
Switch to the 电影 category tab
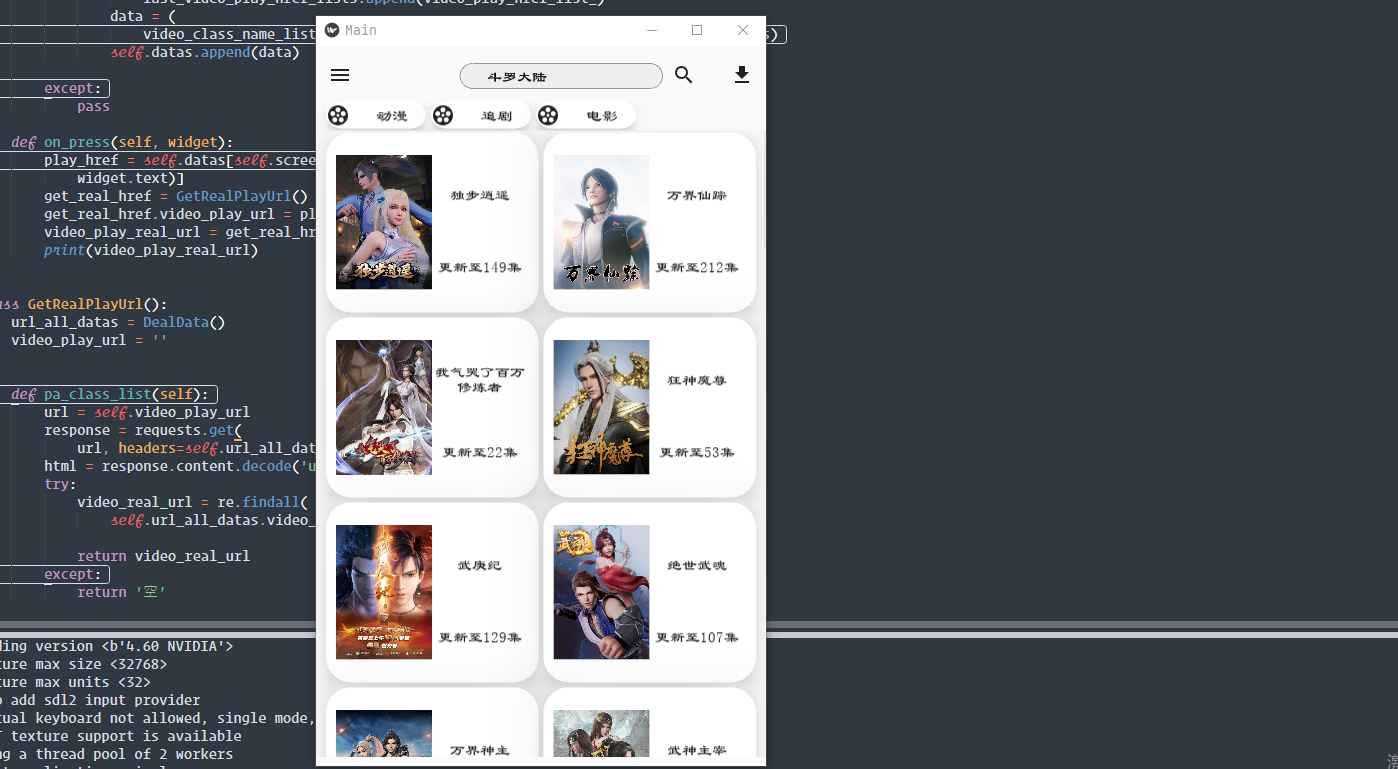tap(586, 116)
